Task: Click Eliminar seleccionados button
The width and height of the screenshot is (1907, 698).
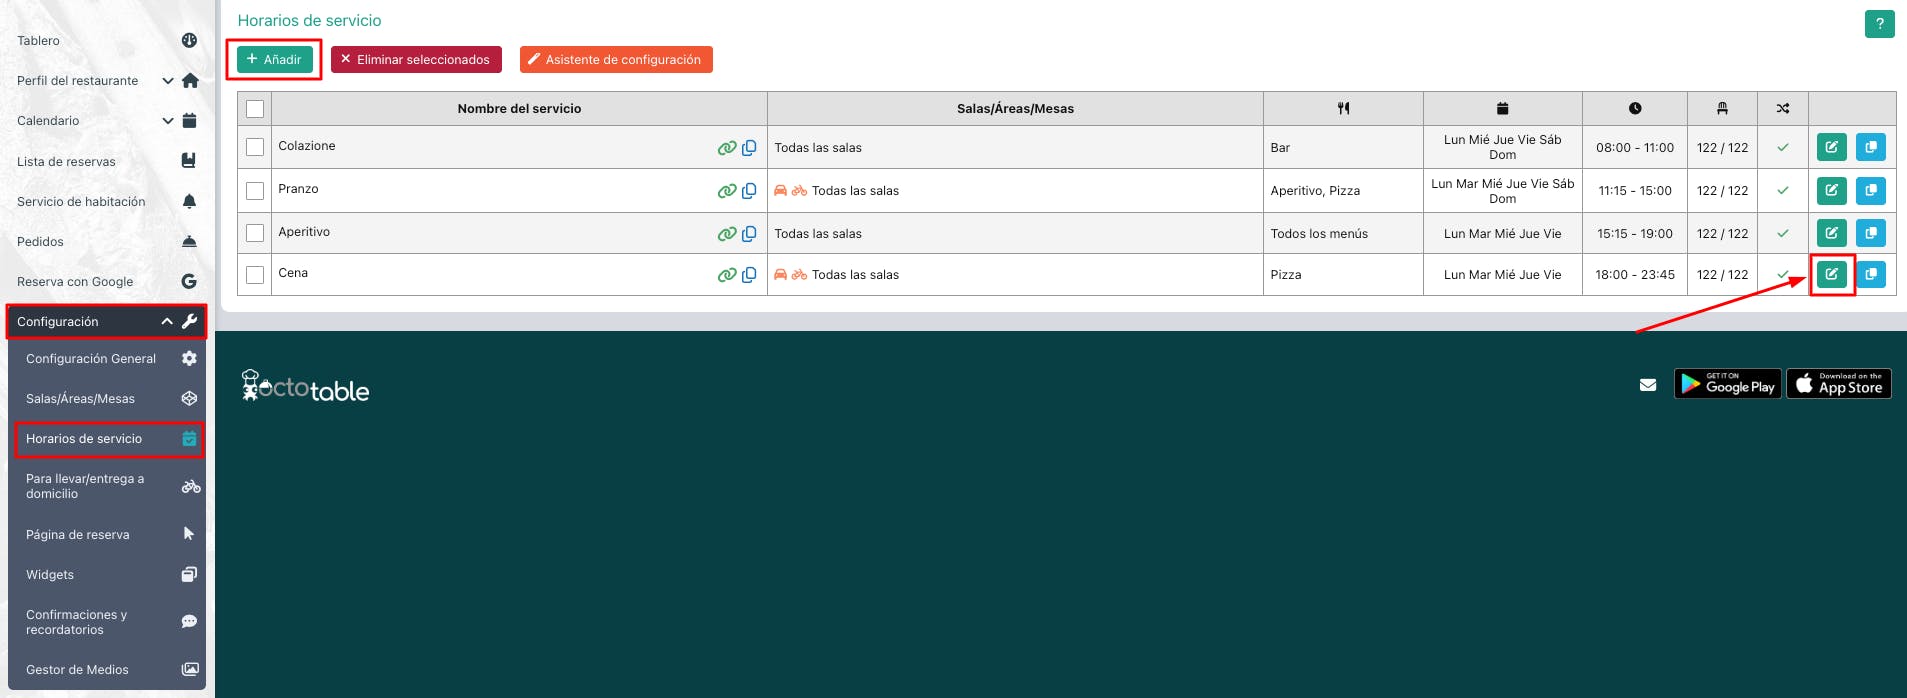Action: (416, 60)
